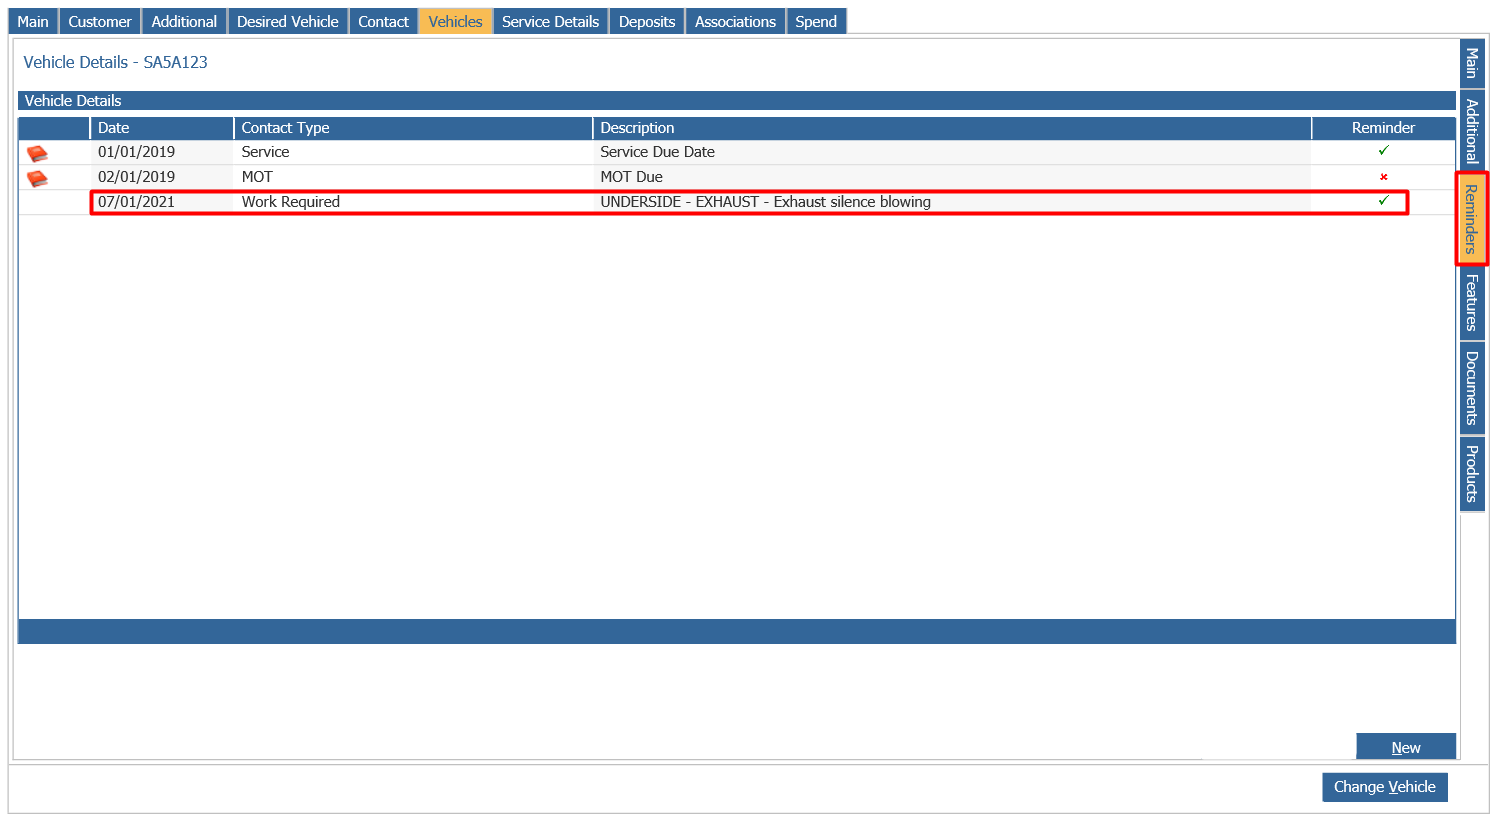This screenshot has width=1498, height=817.
Task: Select the vertical Reminders side tab
Action: (1471, 218)
